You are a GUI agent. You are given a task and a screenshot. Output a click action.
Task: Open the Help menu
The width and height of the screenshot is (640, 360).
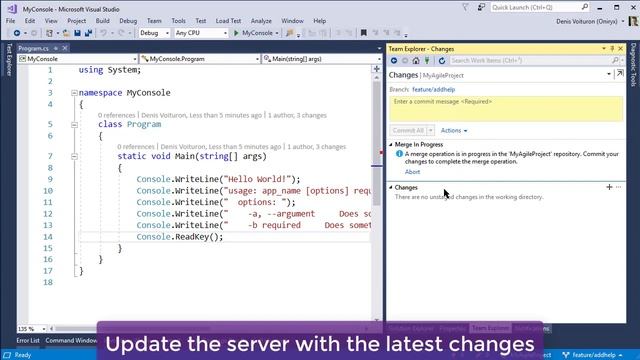320,21
